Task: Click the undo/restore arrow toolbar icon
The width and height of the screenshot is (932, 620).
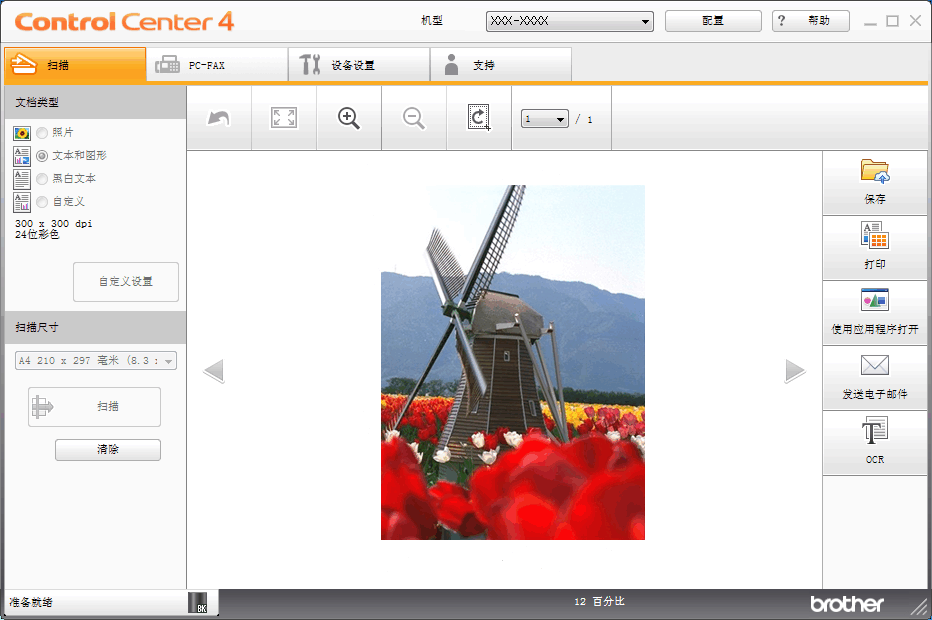Action: point(218,118)
